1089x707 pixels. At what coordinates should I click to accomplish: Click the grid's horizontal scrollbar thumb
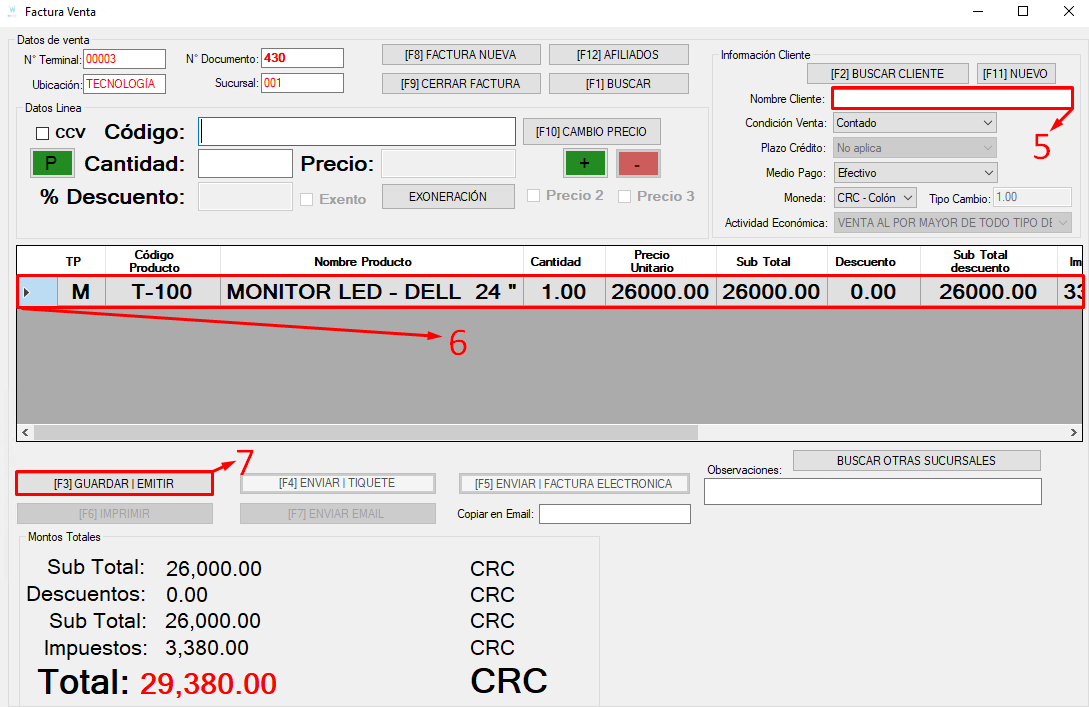click(x=365, y=433)
